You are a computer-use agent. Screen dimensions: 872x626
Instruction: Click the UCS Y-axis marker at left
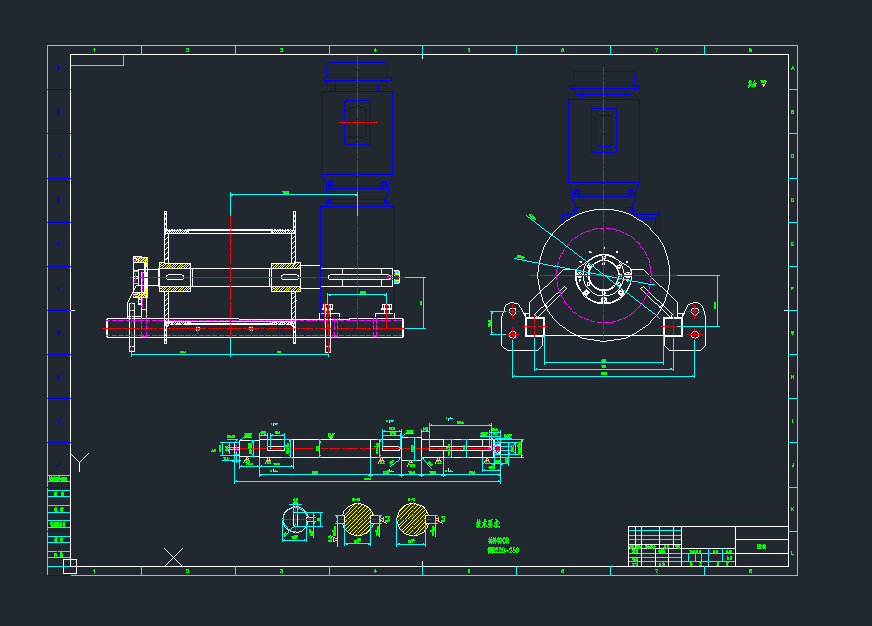(x=81, y=461)
